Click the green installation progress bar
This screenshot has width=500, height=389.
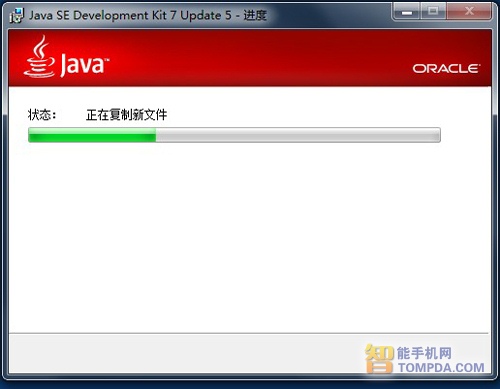(234, 135)
